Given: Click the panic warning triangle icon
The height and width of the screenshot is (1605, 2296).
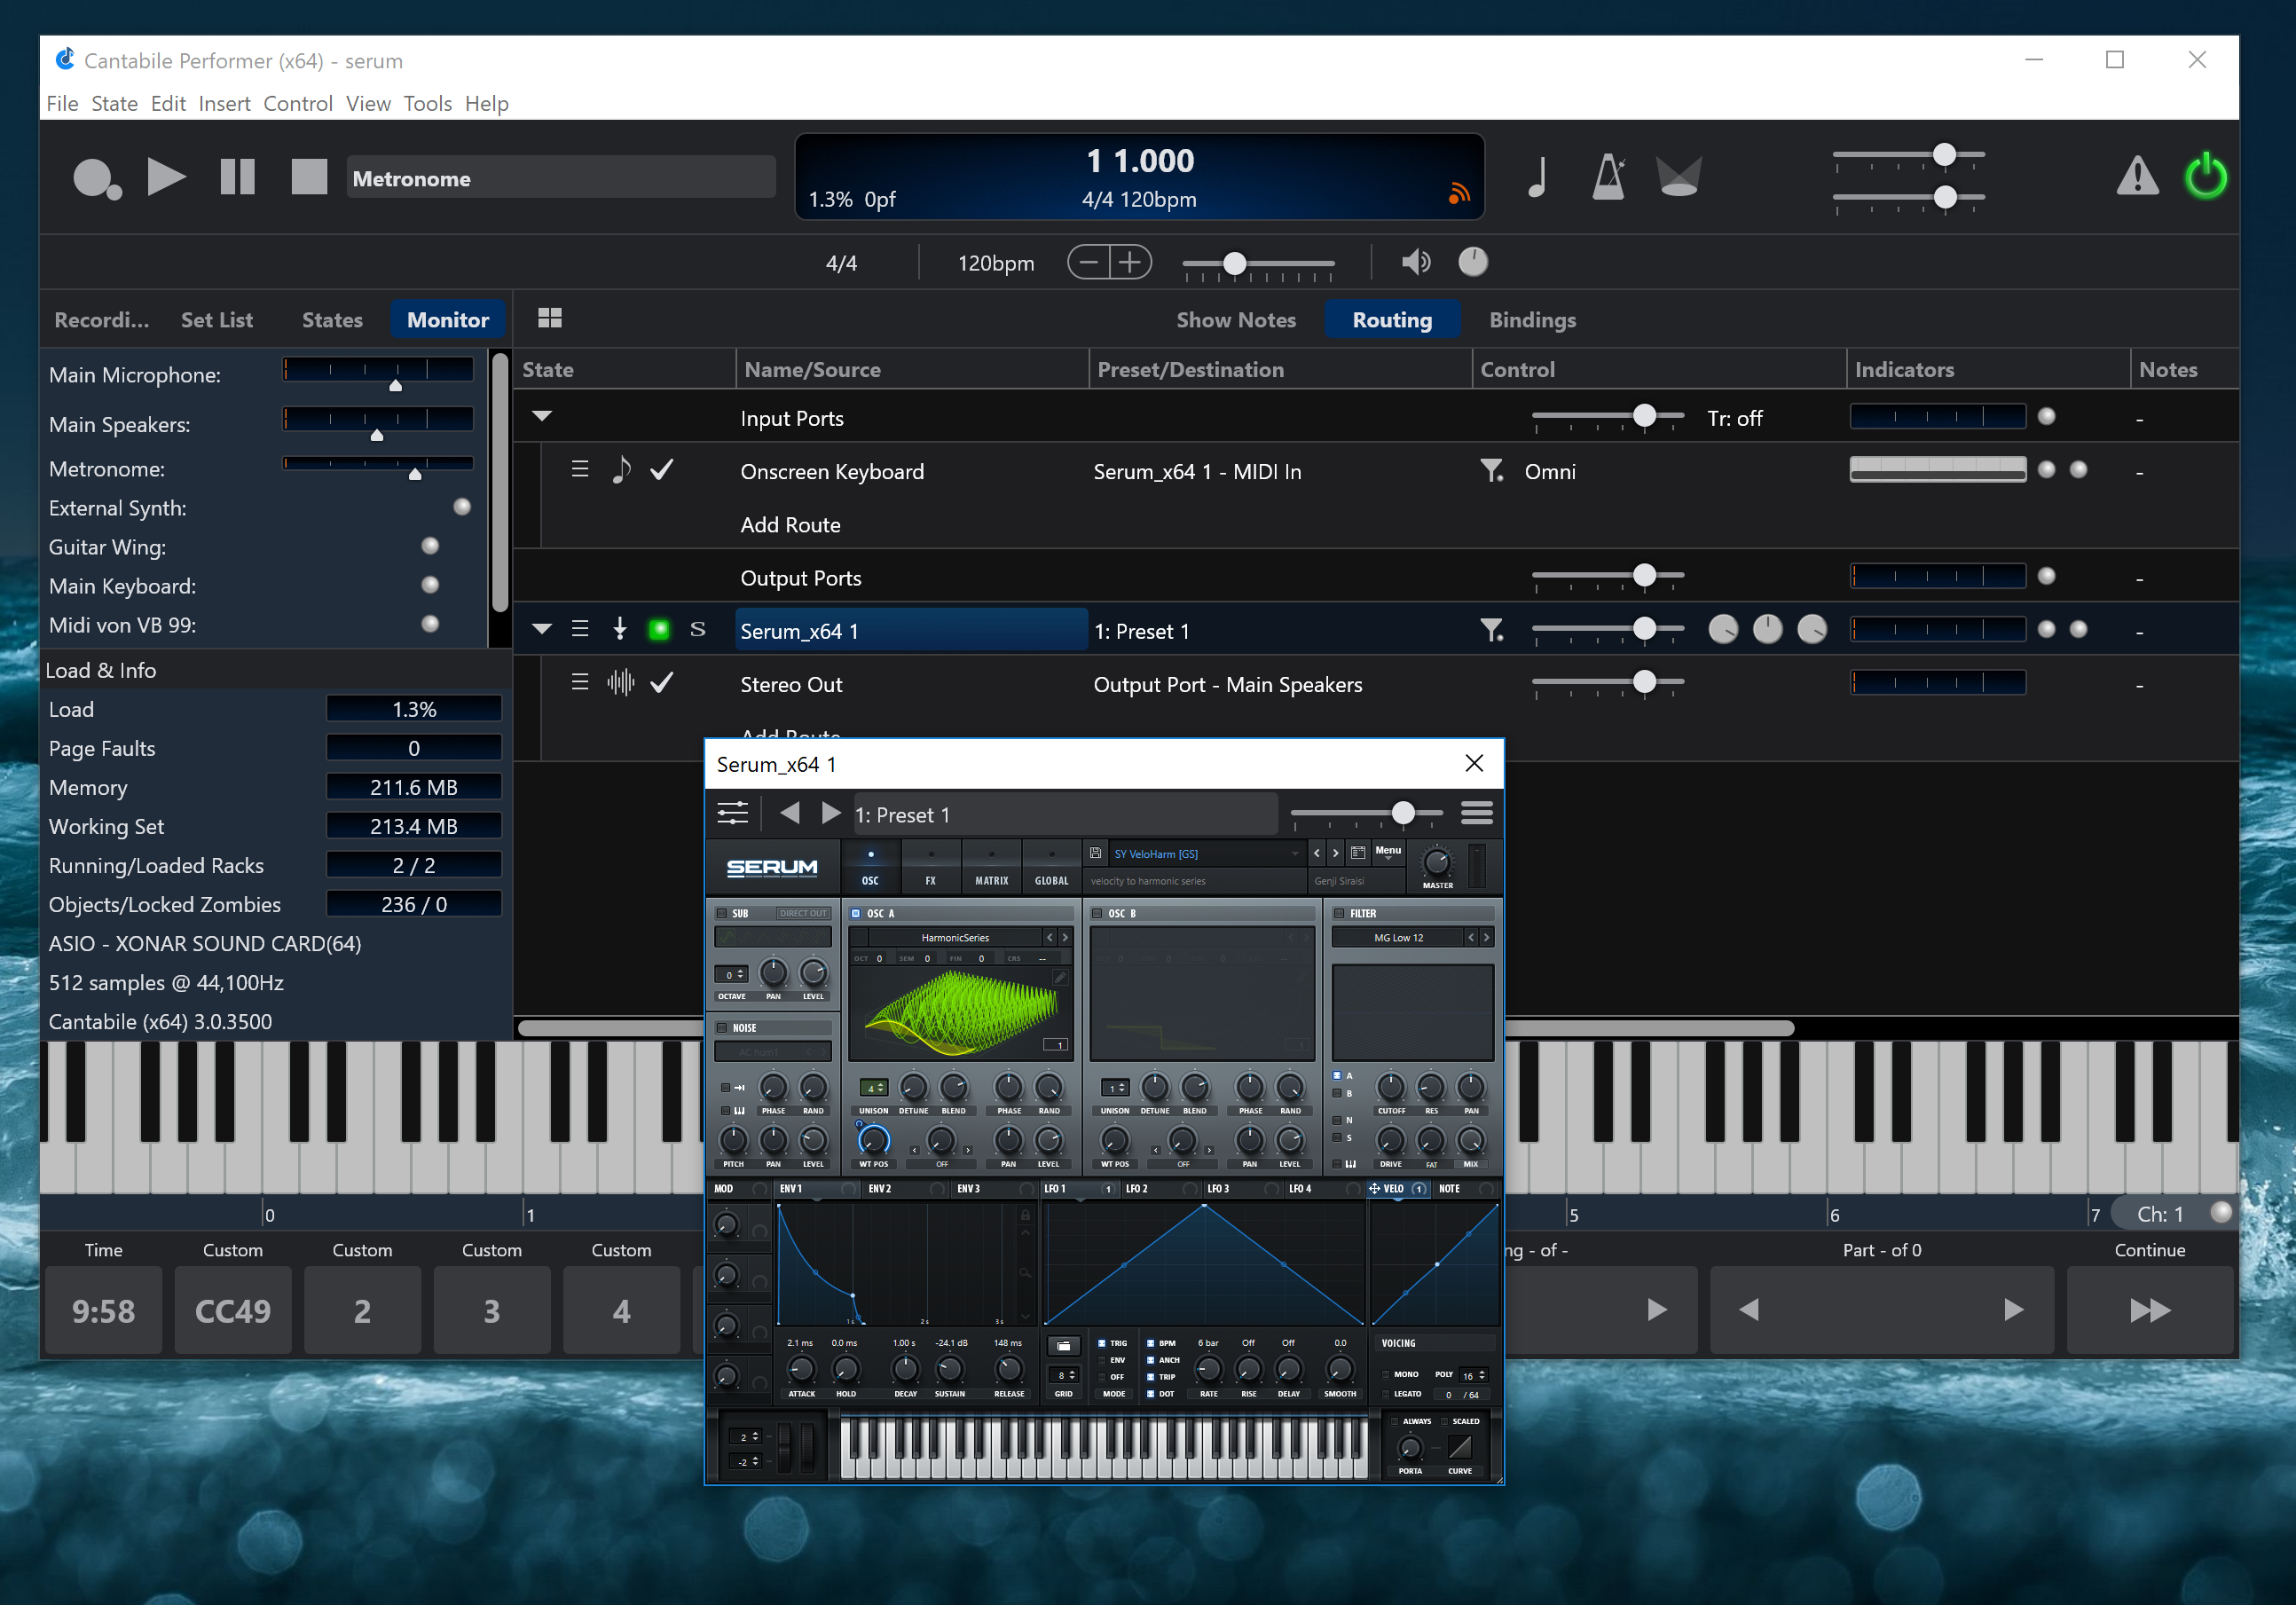Looking at the screenshot, I should (2137, 177).
